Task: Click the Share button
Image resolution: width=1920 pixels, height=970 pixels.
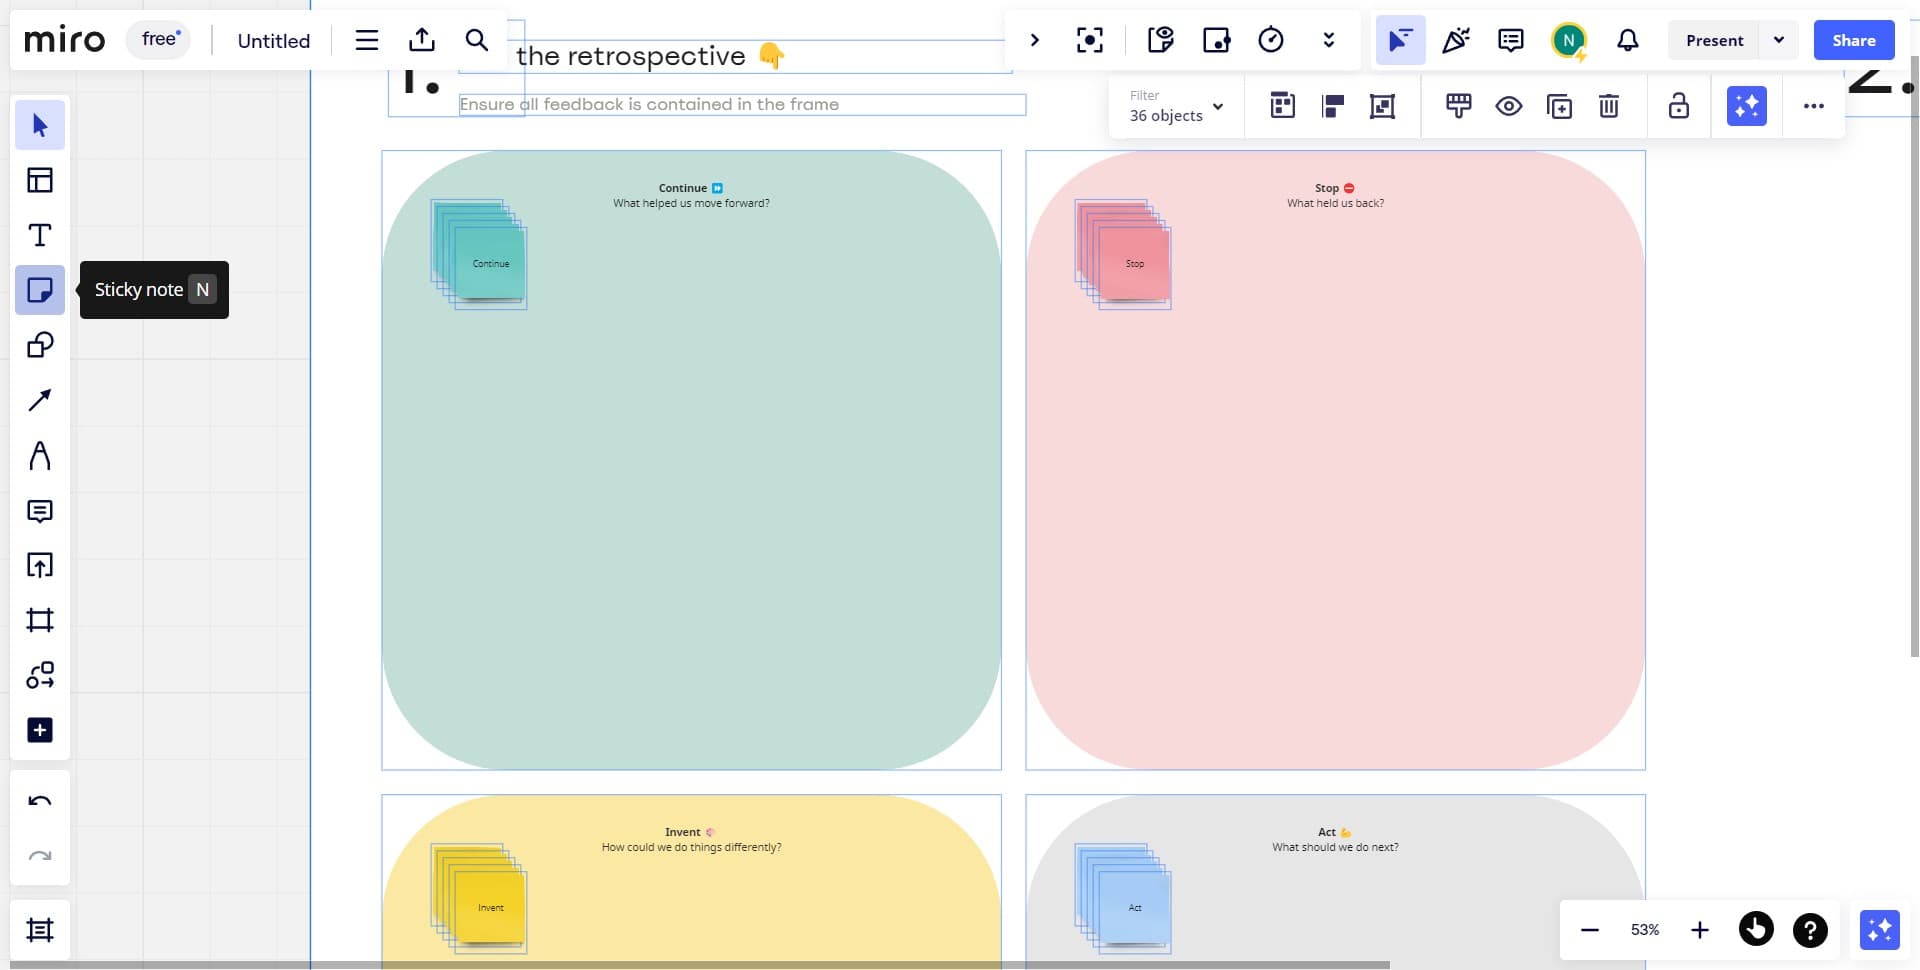Action: click(1853, 40)
